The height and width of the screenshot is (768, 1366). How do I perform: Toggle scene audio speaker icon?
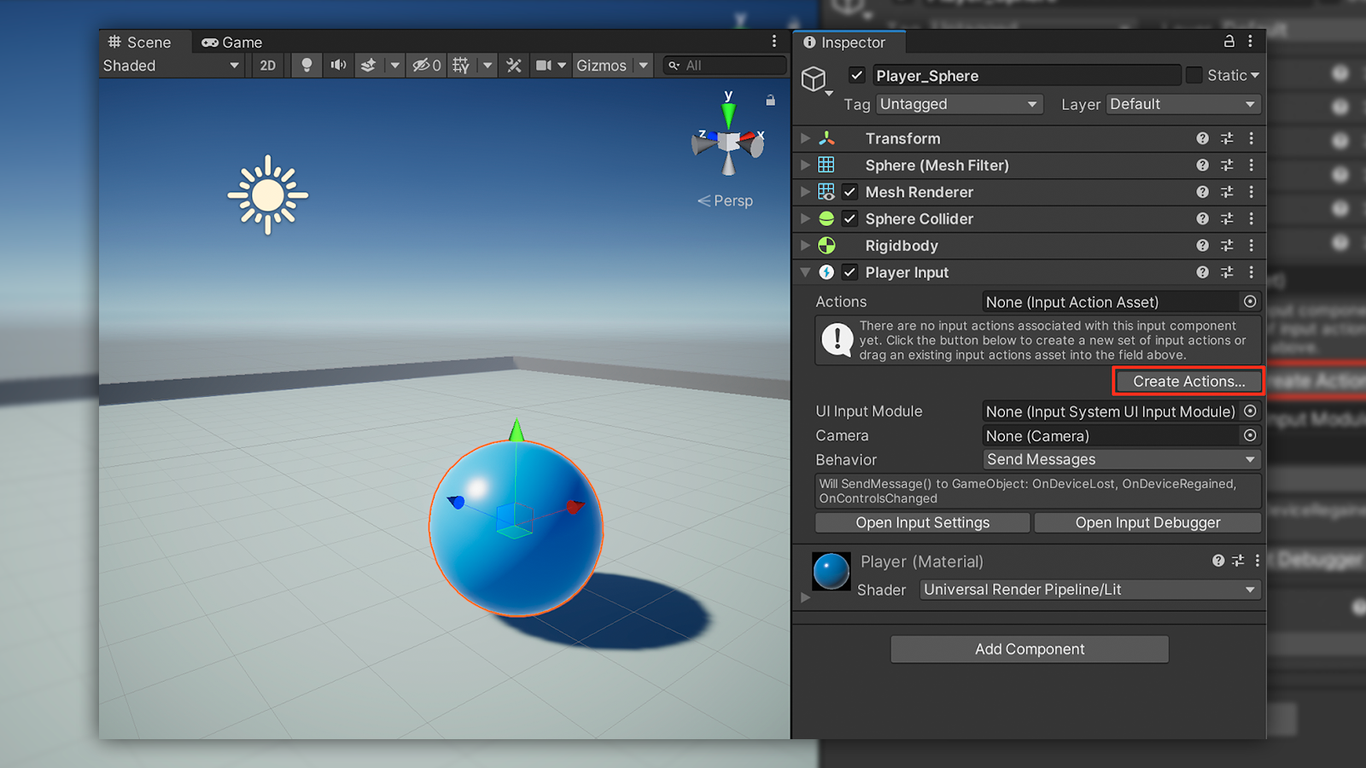[x=338, y=65]
